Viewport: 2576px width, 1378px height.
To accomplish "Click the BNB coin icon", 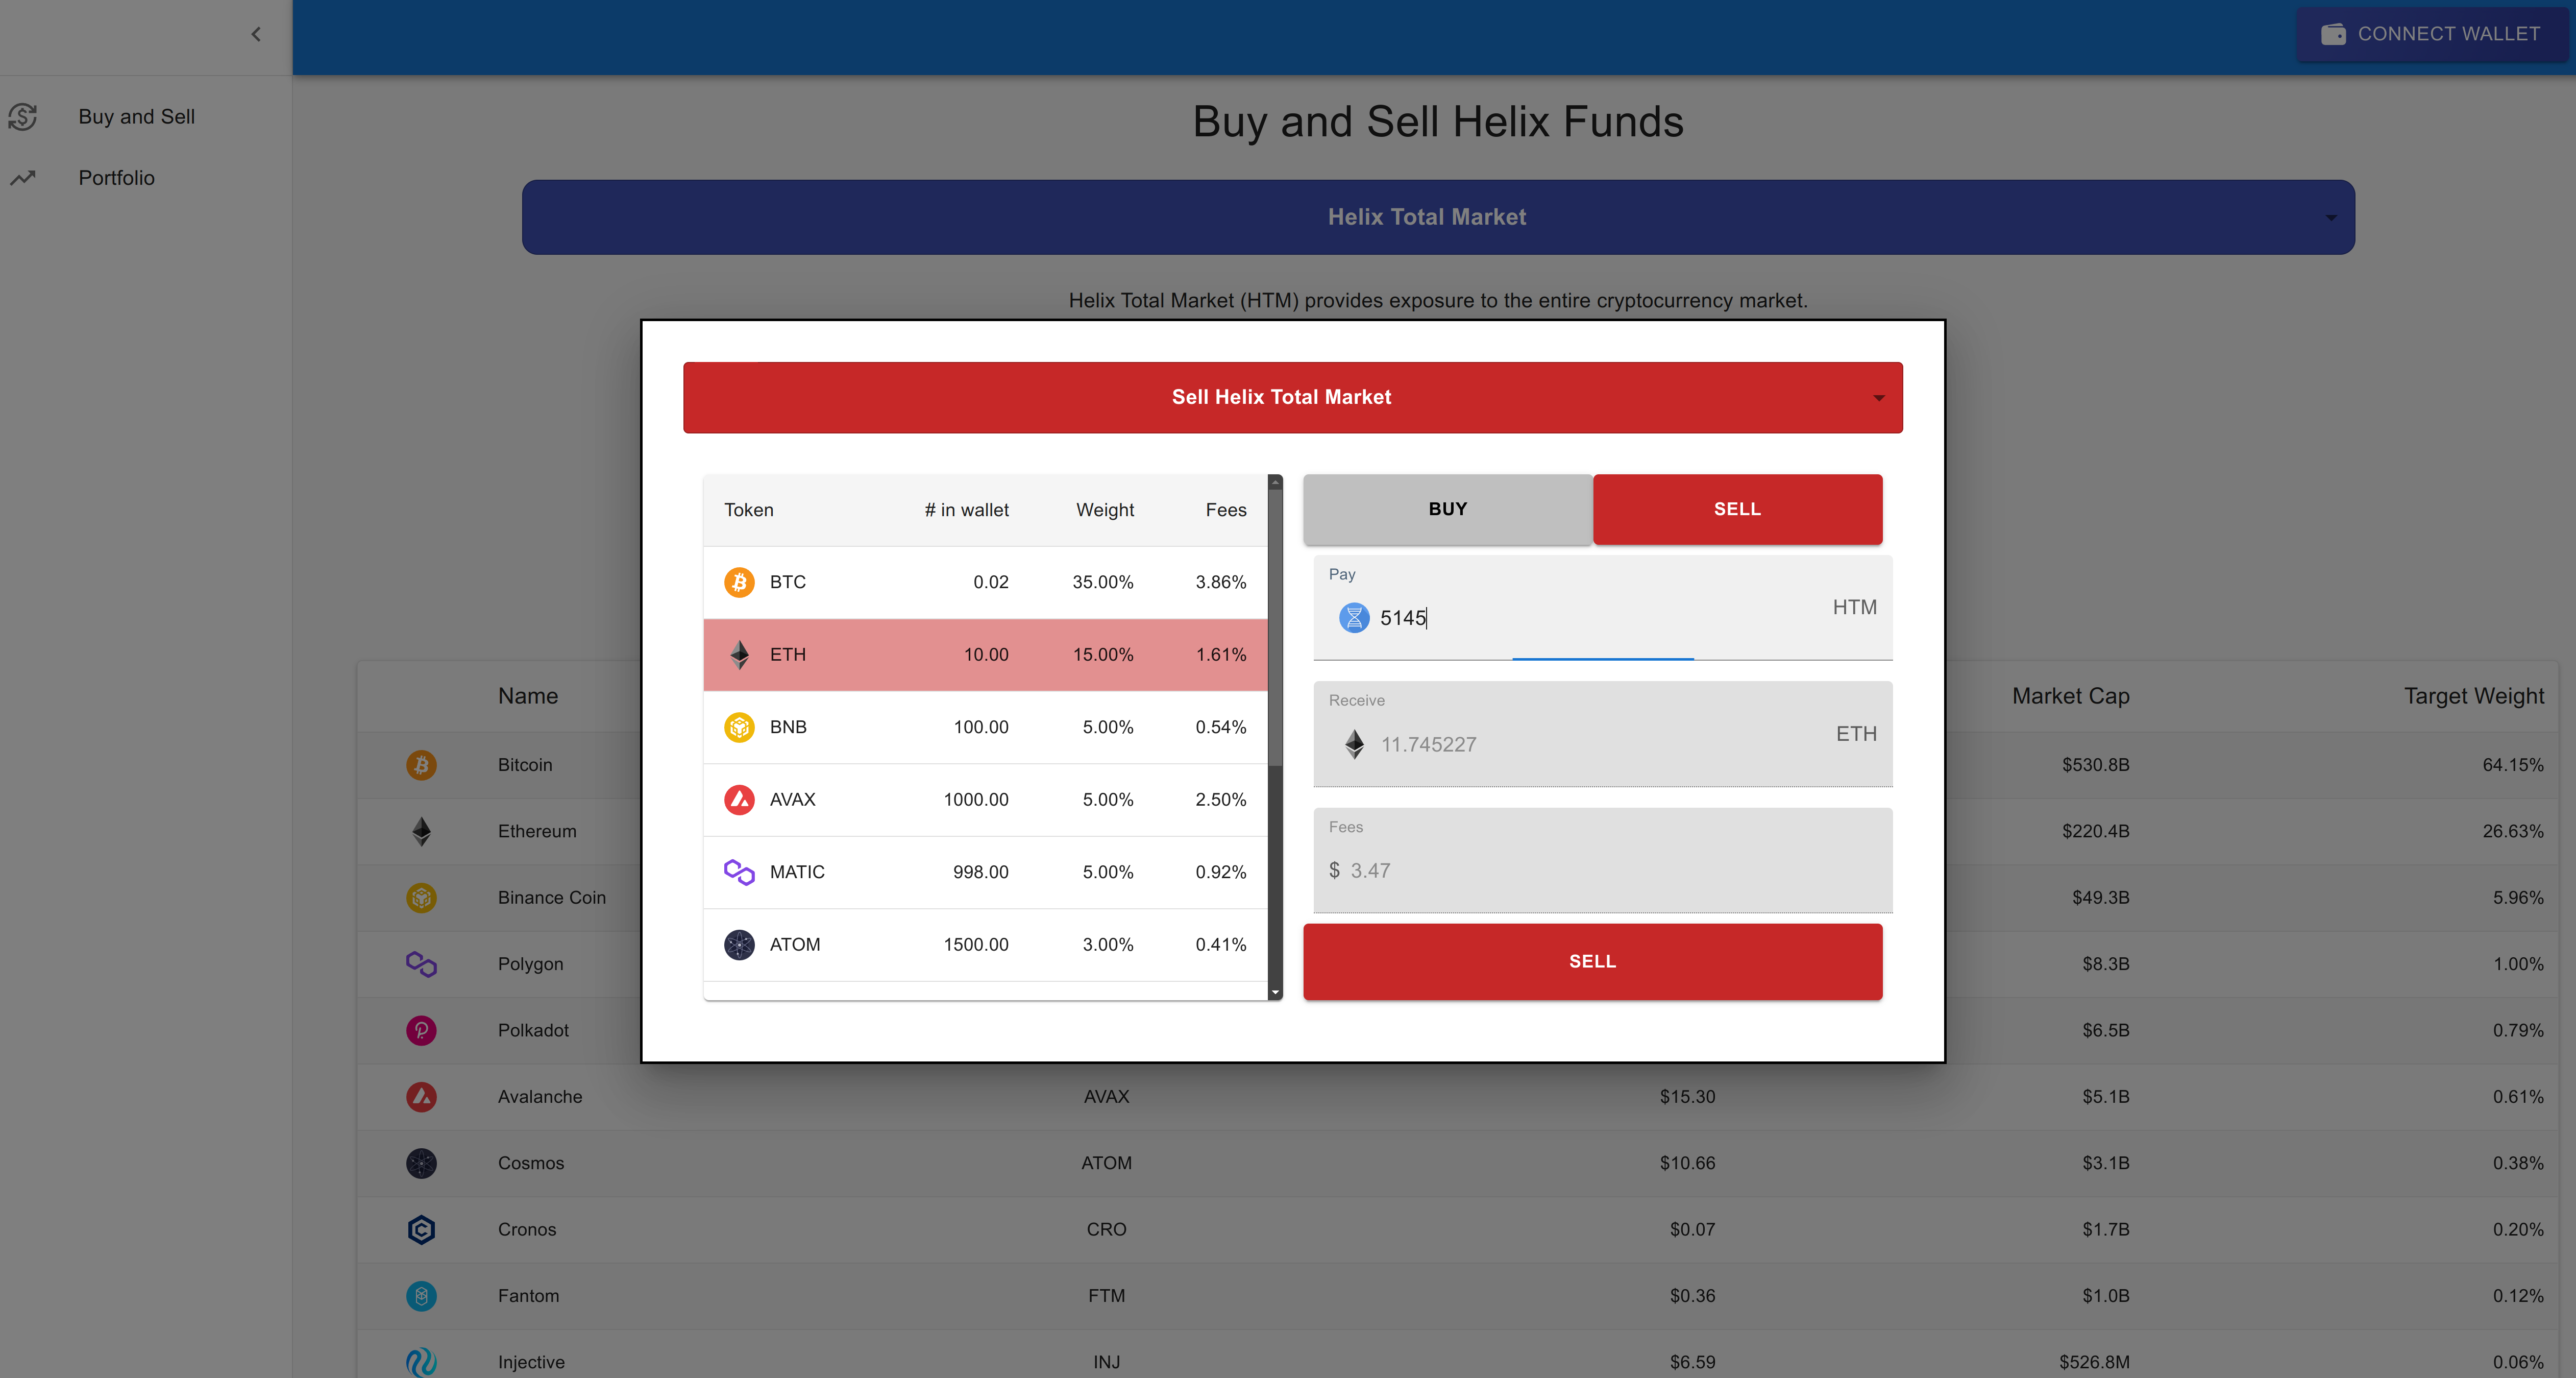I will point(739,727).
